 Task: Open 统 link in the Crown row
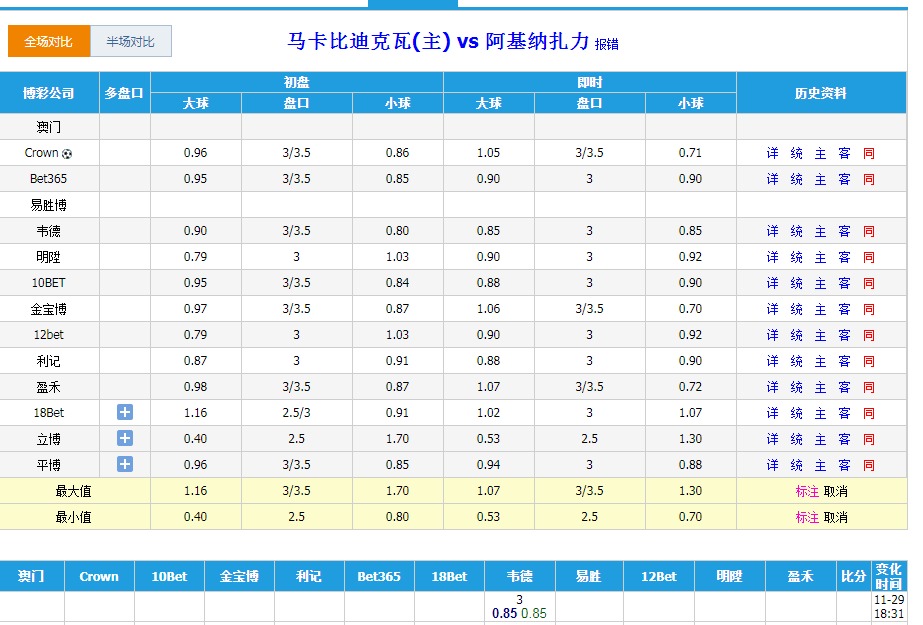(x=796, y=153)
